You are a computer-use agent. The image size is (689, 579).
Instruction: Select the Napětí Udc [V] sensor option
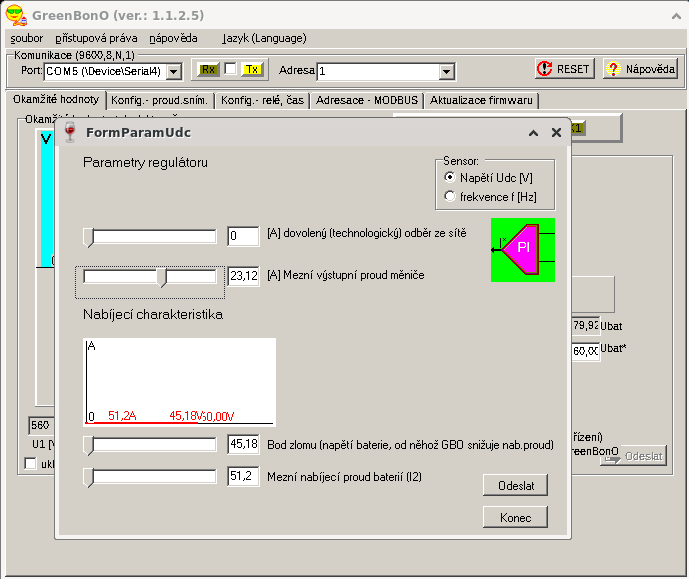489,178
